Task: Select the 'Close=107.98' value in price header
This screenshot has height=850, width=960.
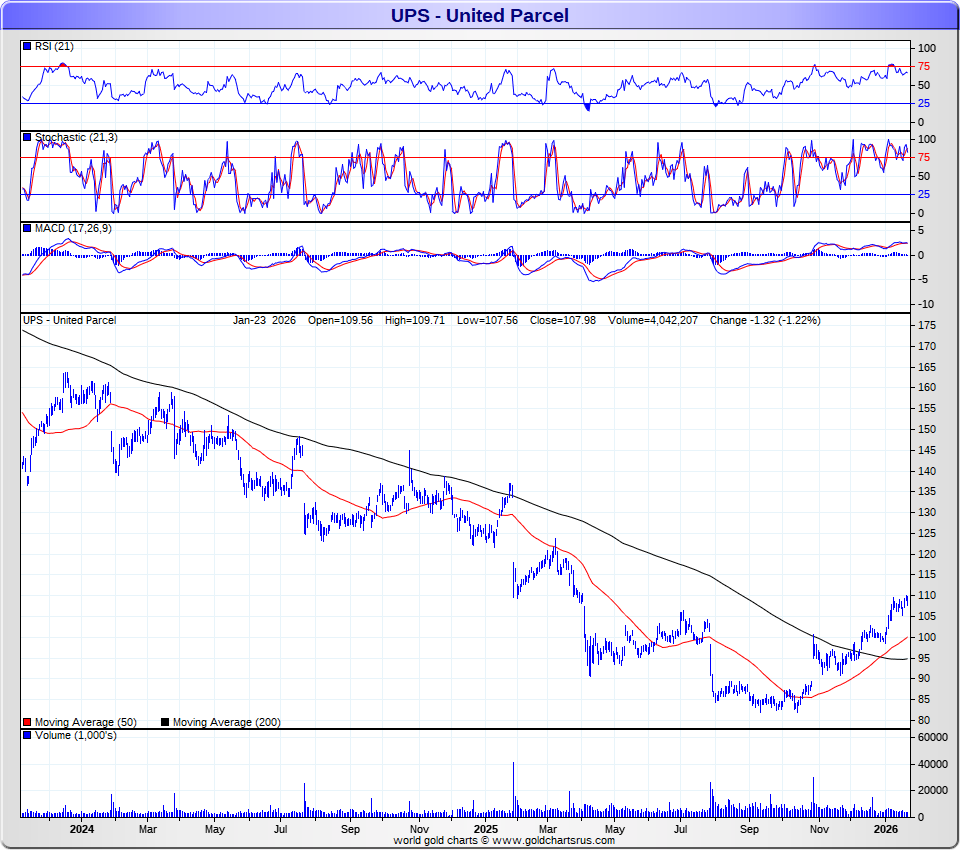Action: tap(557, 320)
